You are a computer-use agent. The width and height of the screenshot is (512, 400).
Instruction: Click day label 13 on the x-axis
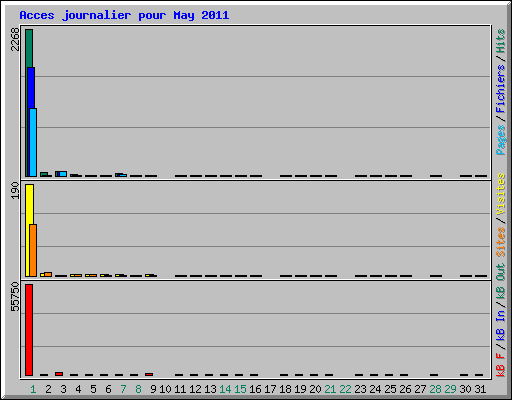pos(210,389)
